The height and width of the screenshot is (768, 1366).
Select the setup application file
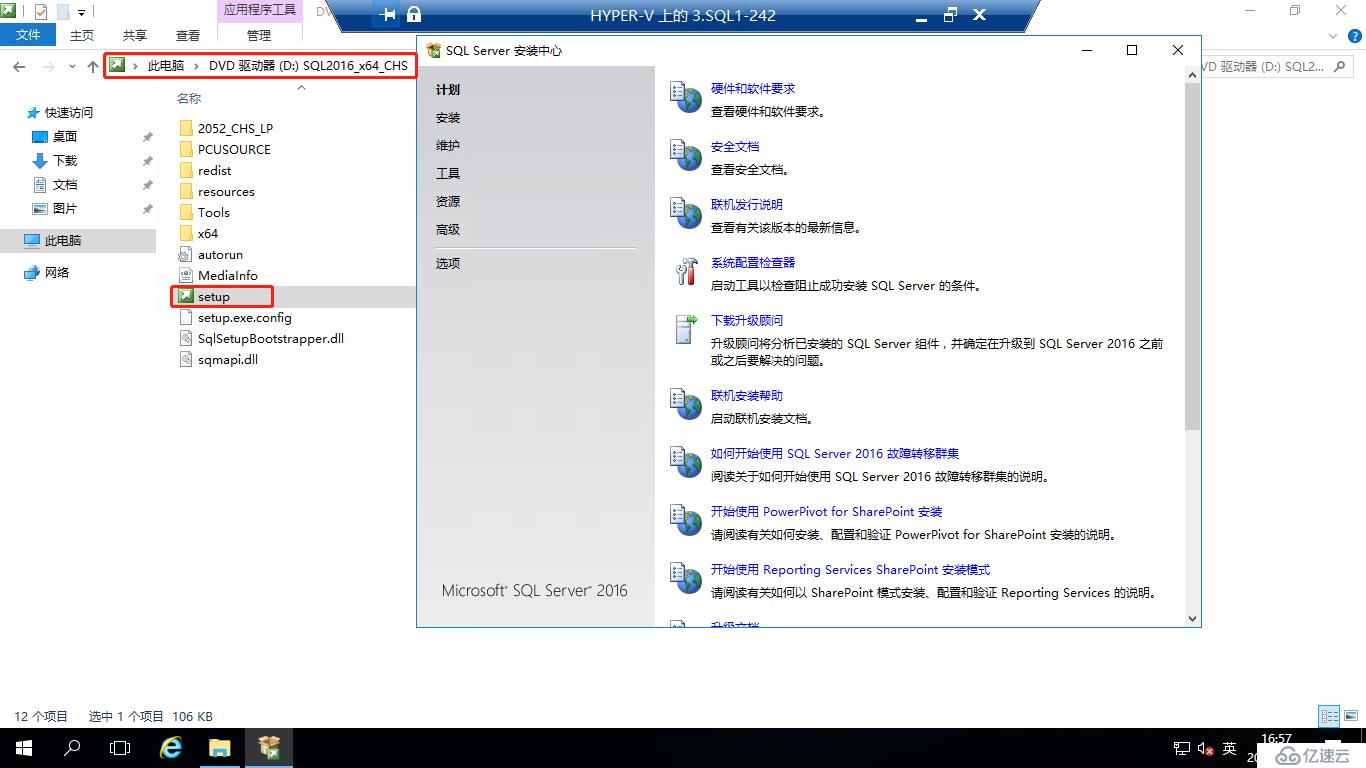[213, 297]
